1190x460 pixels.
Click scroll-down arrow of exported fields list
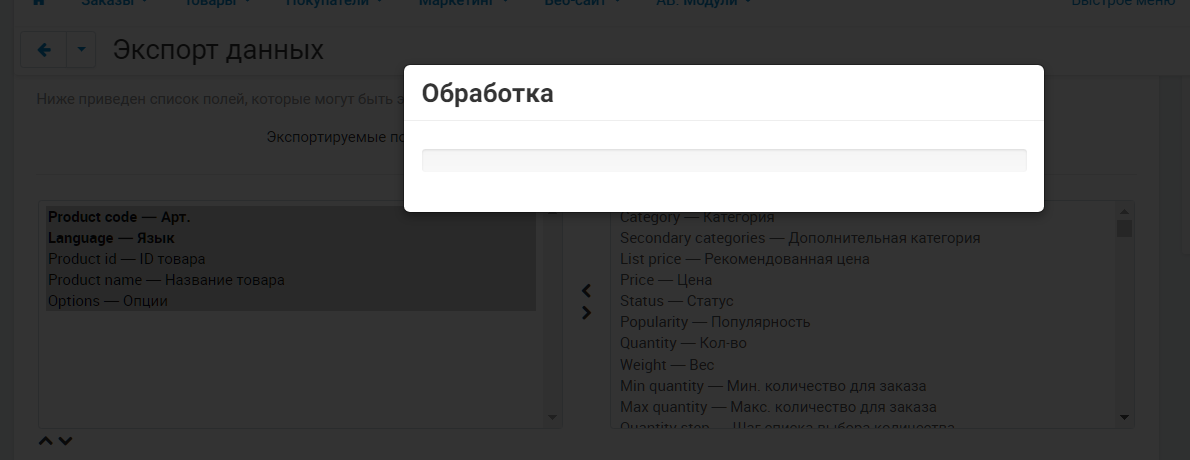552,417
